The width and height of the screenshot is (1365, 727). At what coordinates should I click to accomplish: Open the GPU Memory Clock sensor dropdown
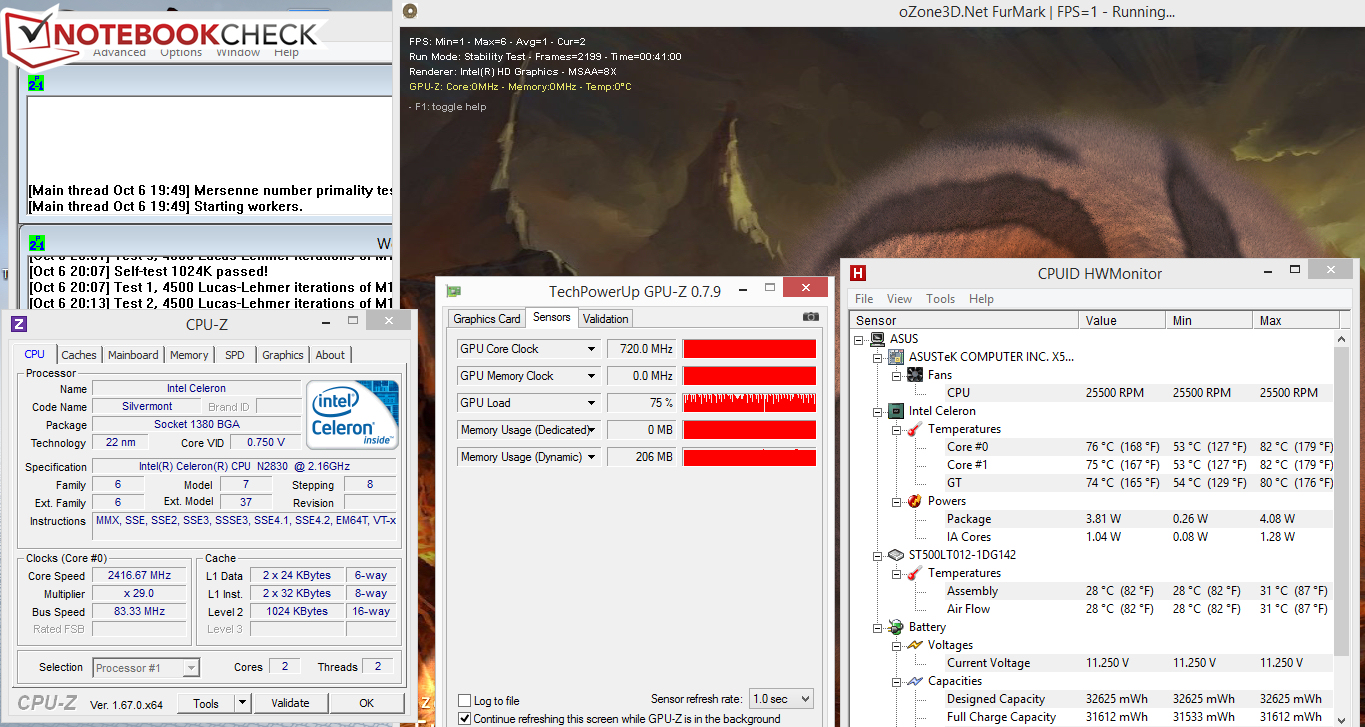point(592,376)
